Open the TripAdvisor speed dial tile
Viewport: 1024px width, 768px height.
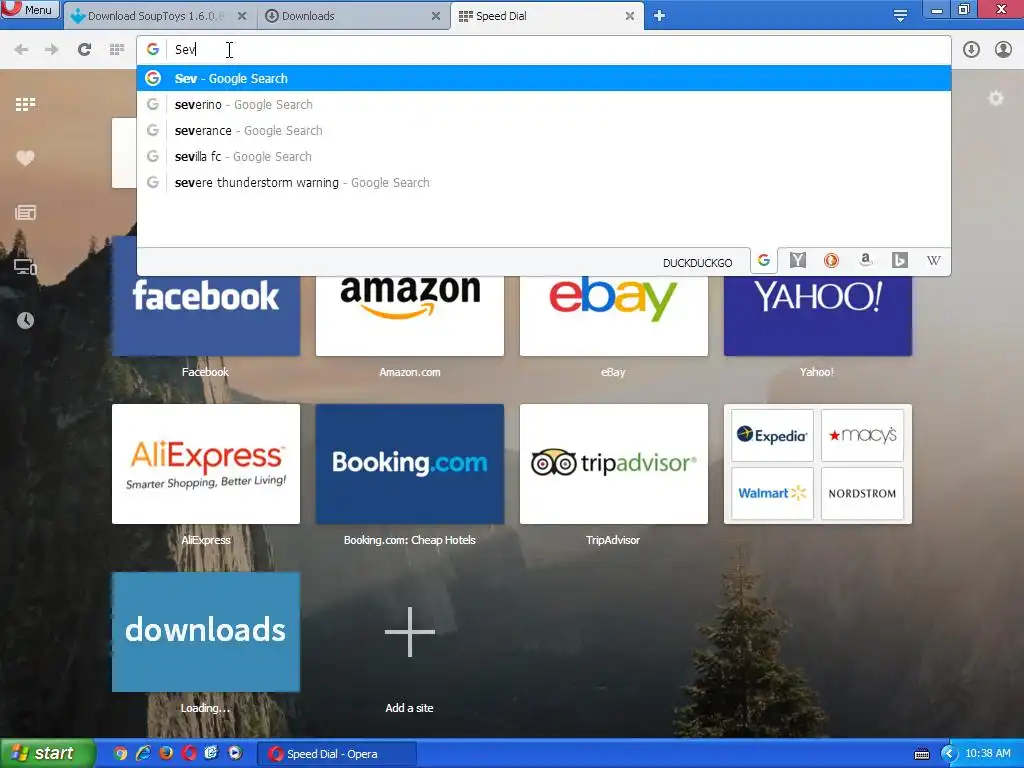613,464
